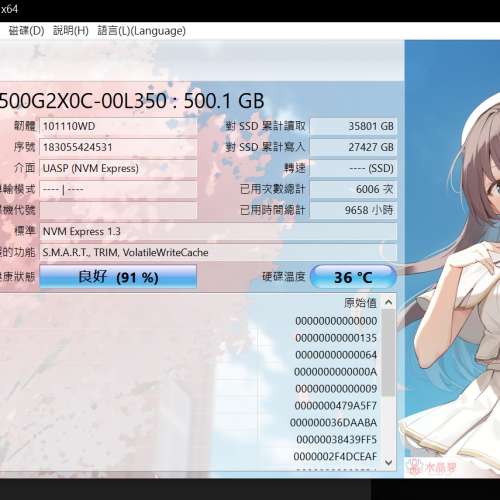Click the total reads value 35801 GB

[353, 126]
